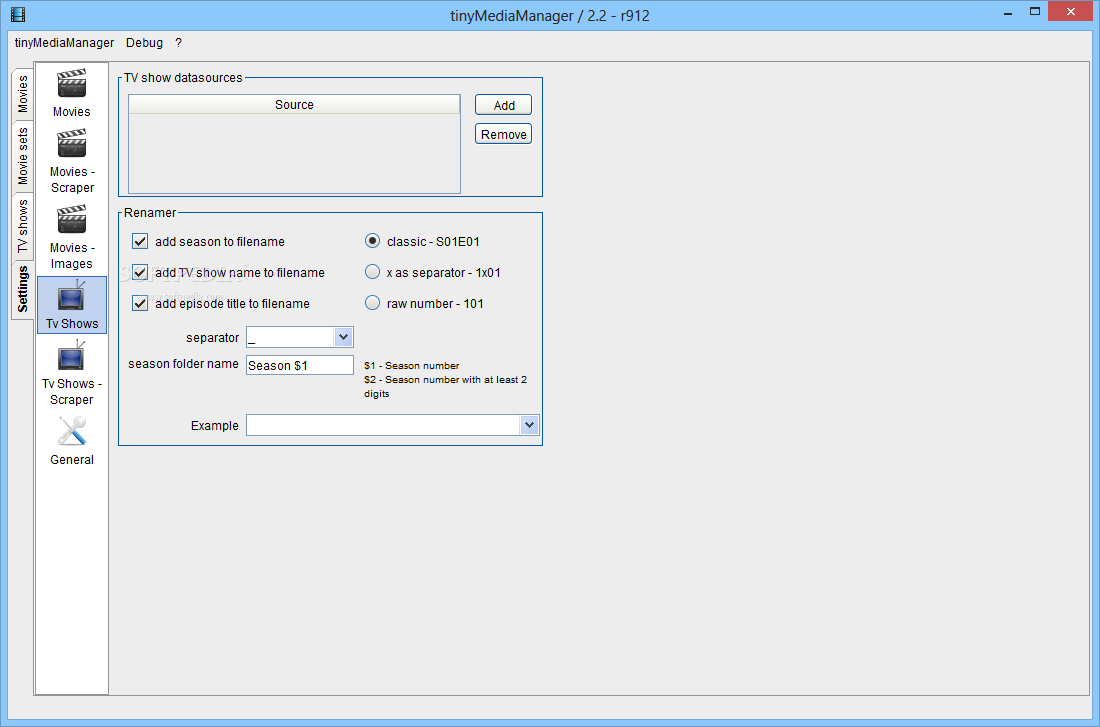
Task: Open the ? help menu
Action: [178, 43]
